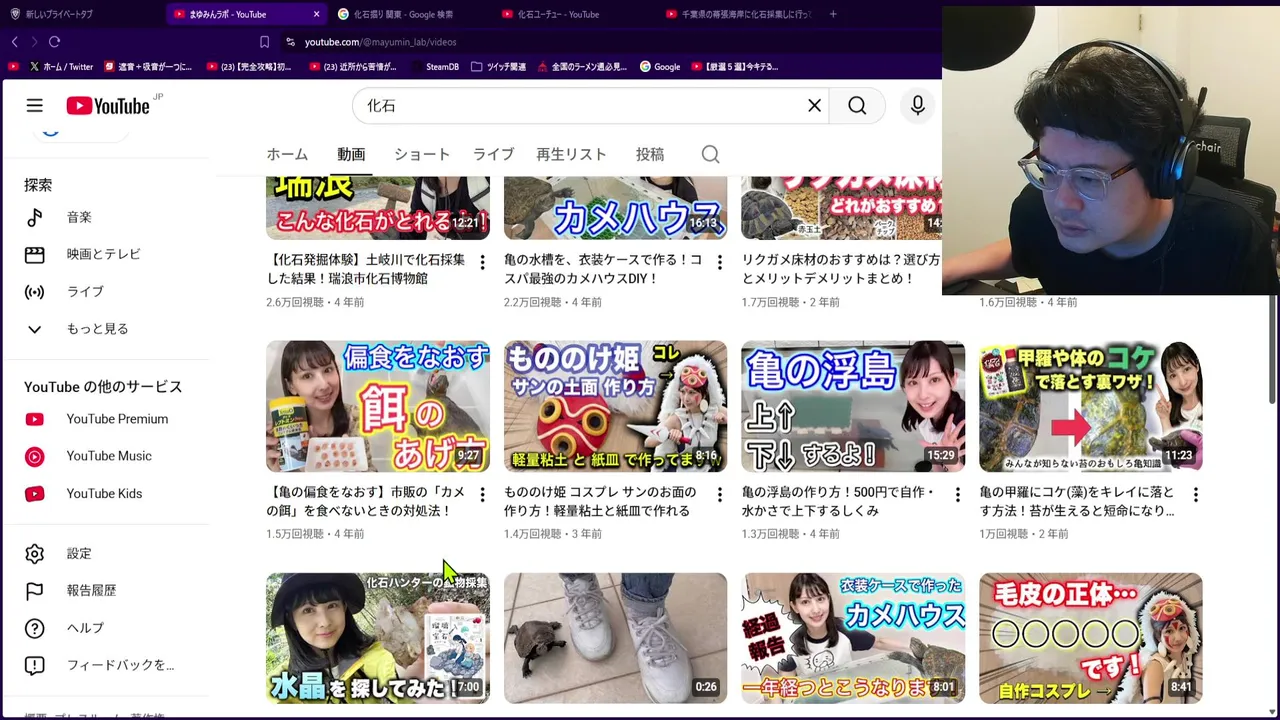Viewport: 1280px width, 720px height.
Task: Play 衣装ケースで作ったカメハウス 8:01 thumbnail
Action: pyautogui.click(x=853, y=638)
